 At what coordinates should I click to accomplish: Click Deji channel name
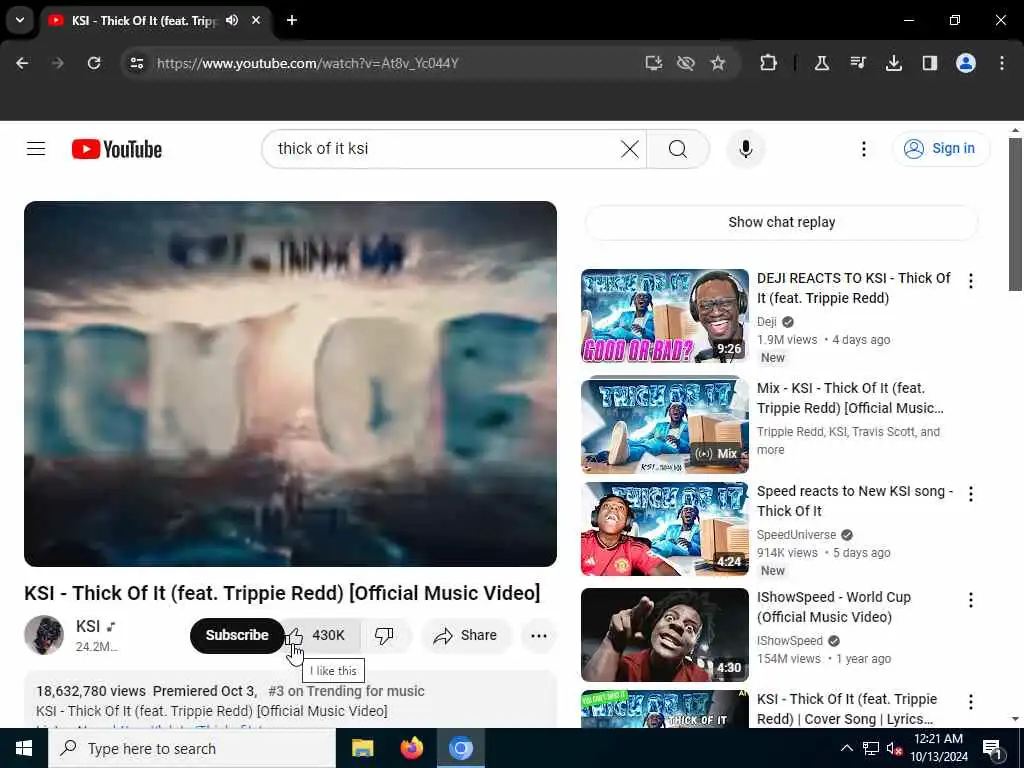(x=767, y=321)
